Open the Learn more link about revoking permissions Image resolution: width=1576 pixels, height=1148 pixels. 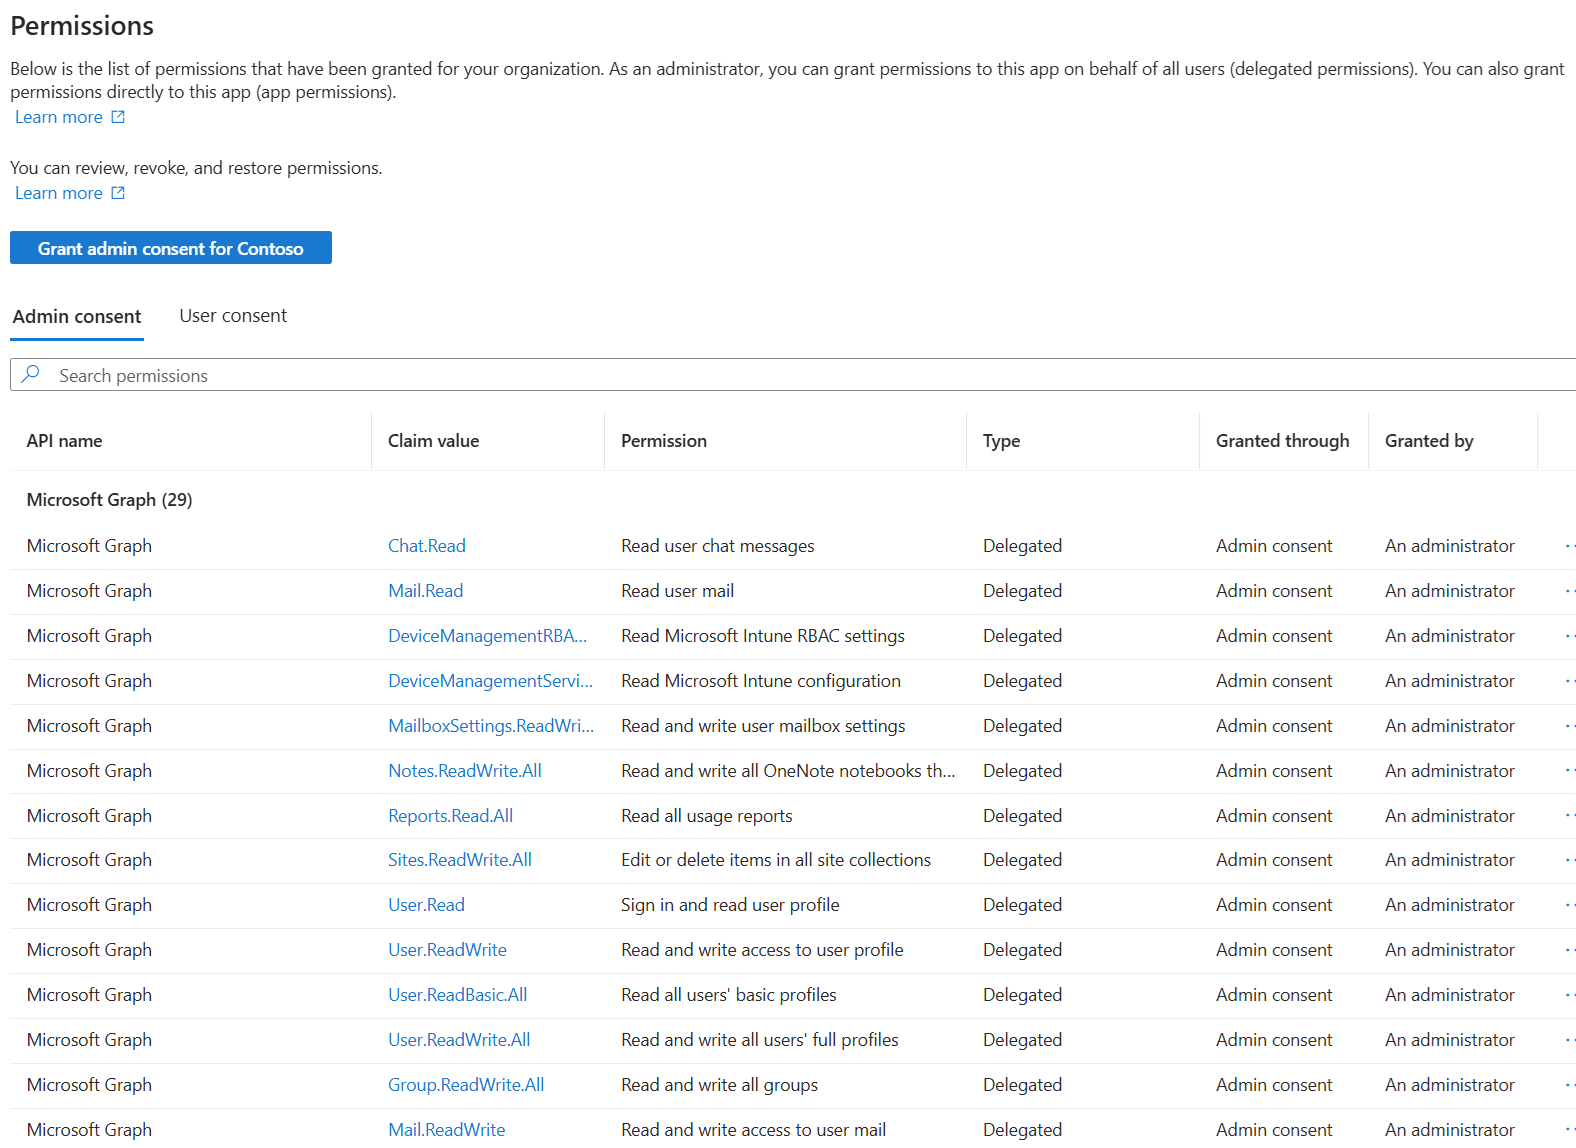(x=59, y=193)
